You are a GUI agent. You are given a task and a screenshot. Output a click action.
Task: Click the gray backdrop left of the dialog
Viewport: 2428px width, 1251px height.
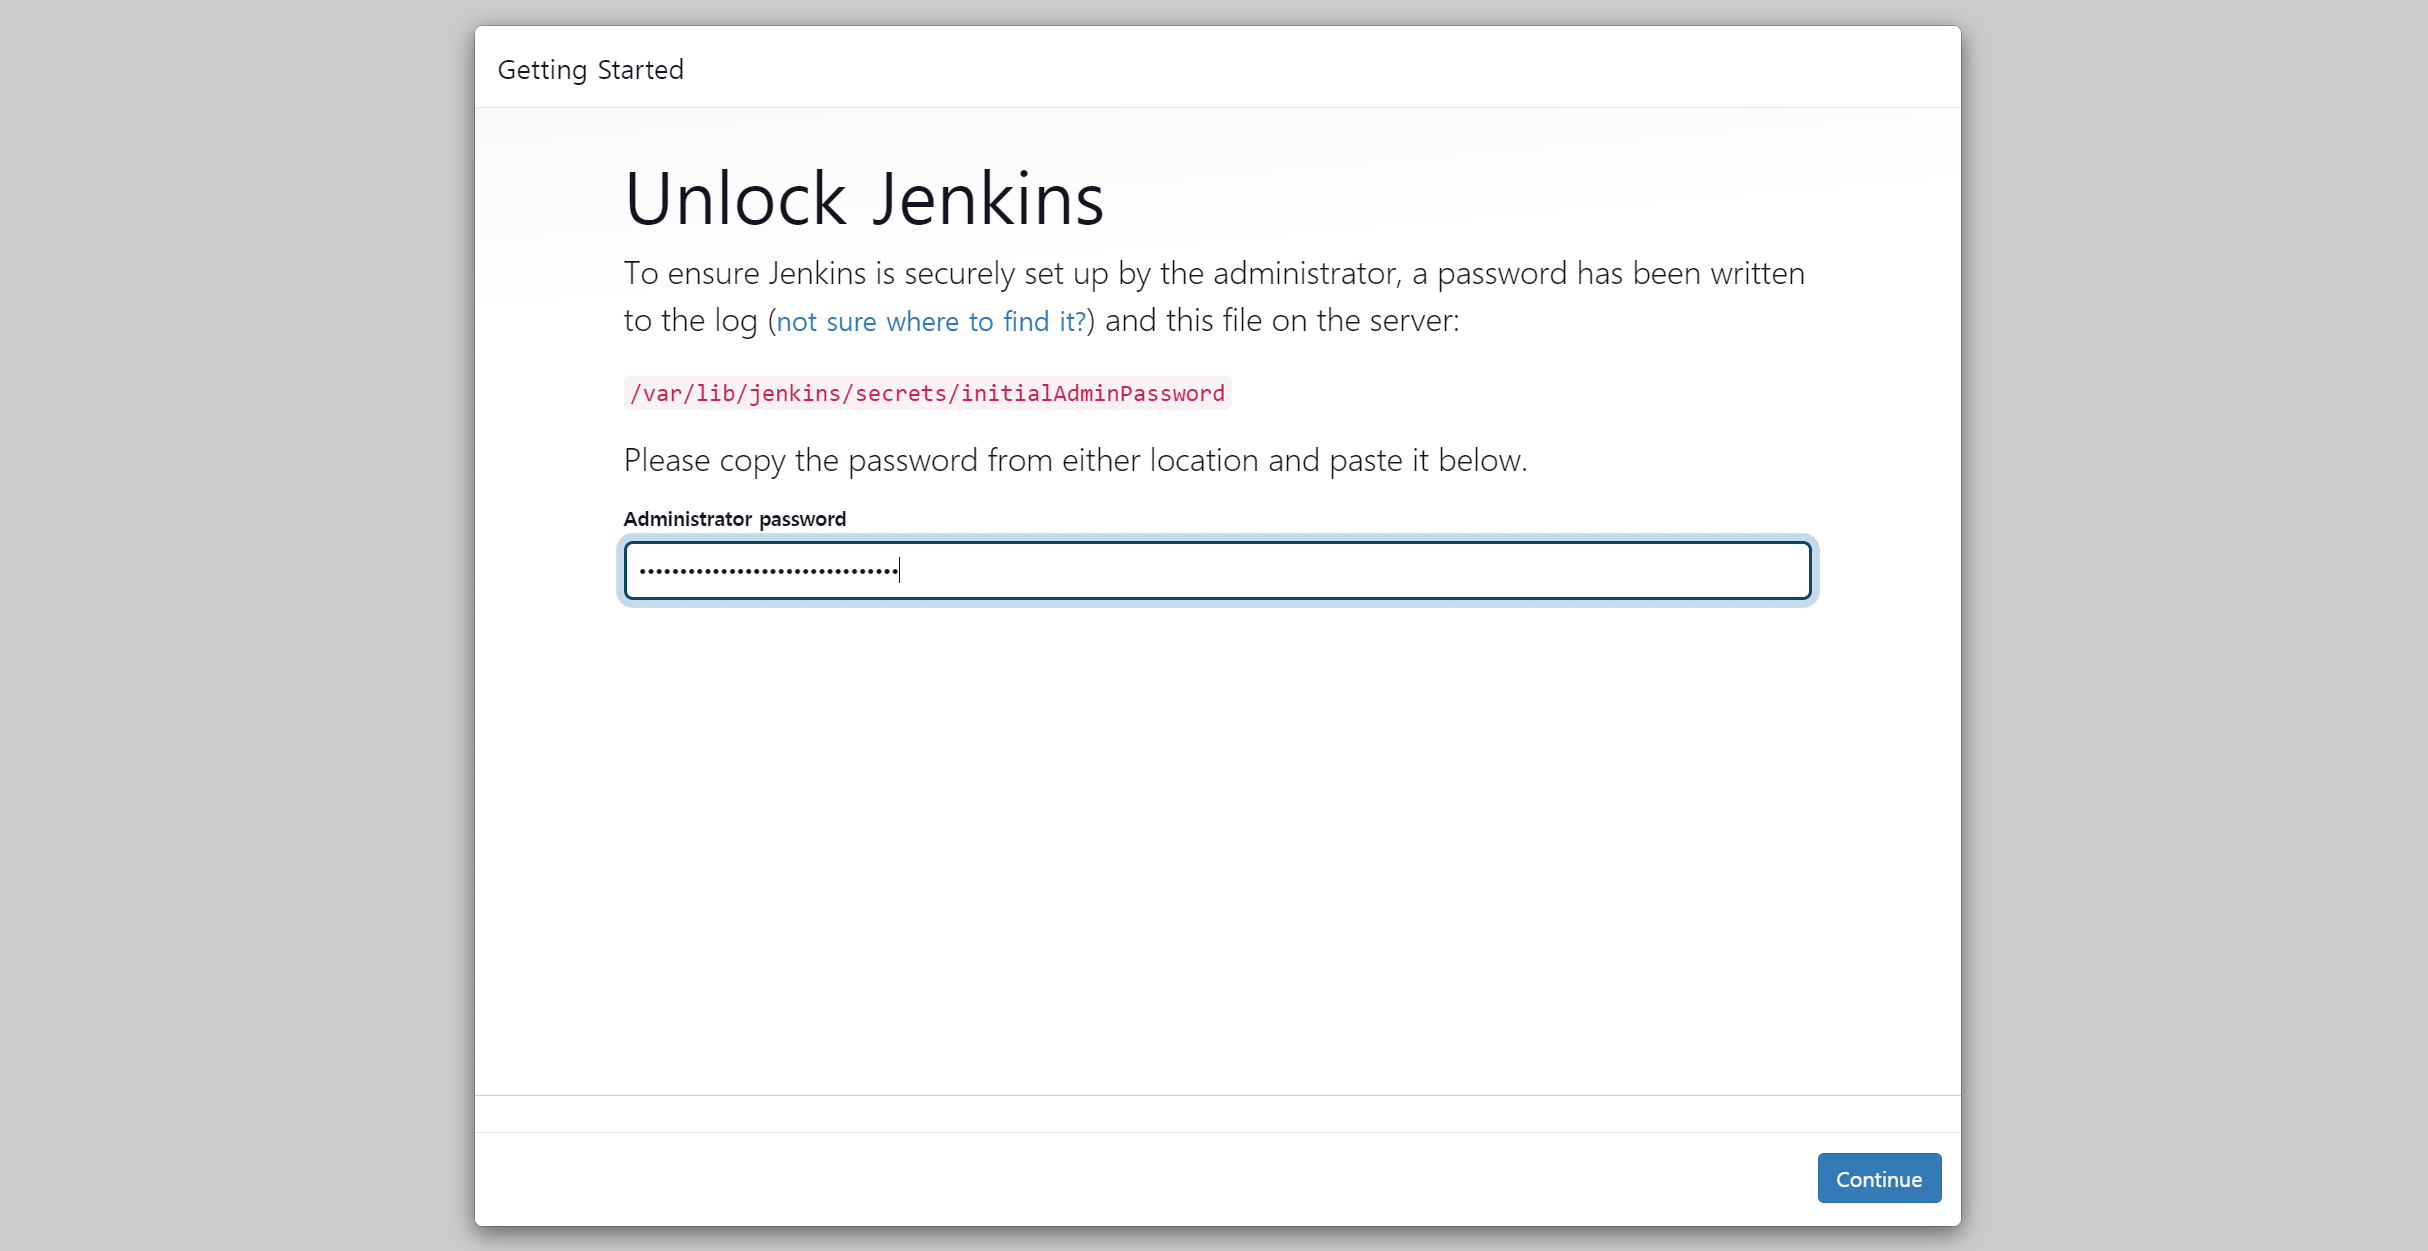point(236,625)
